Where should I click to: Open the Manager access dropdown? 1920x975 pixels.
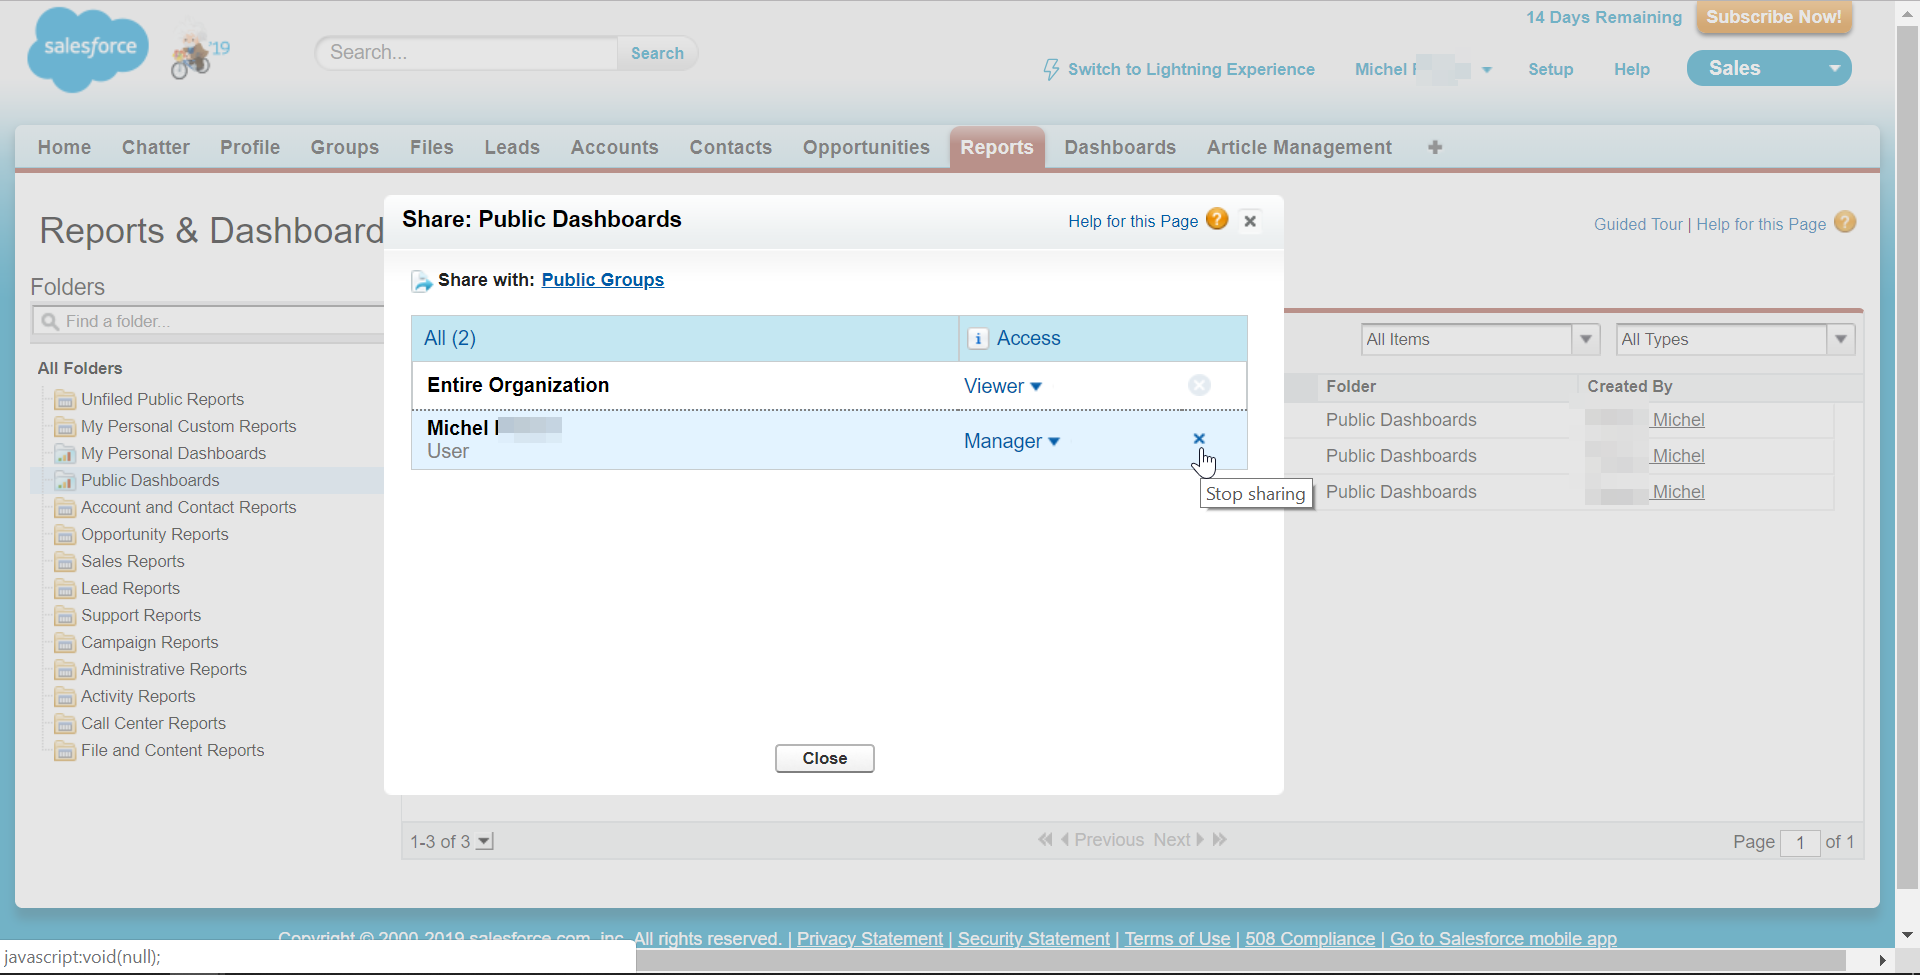[1011, 441]
